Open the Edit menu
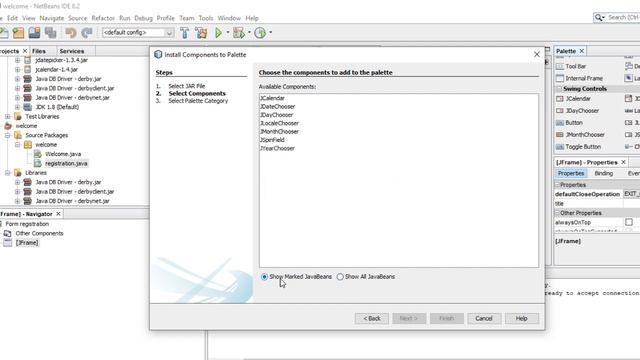The image size is (640, 360). (12, 18)
